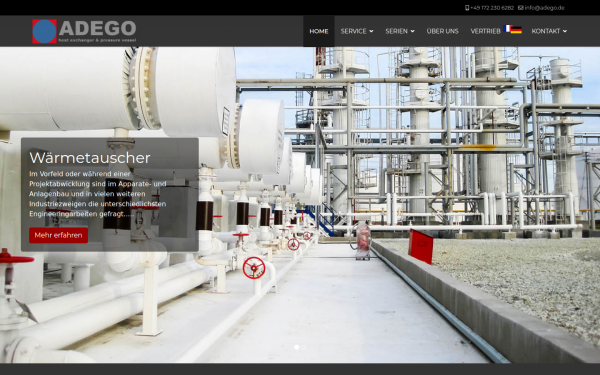Screen dimensions: 600x375
Task: Open the SERVICE menu item
Action: (x=353, y=31)
